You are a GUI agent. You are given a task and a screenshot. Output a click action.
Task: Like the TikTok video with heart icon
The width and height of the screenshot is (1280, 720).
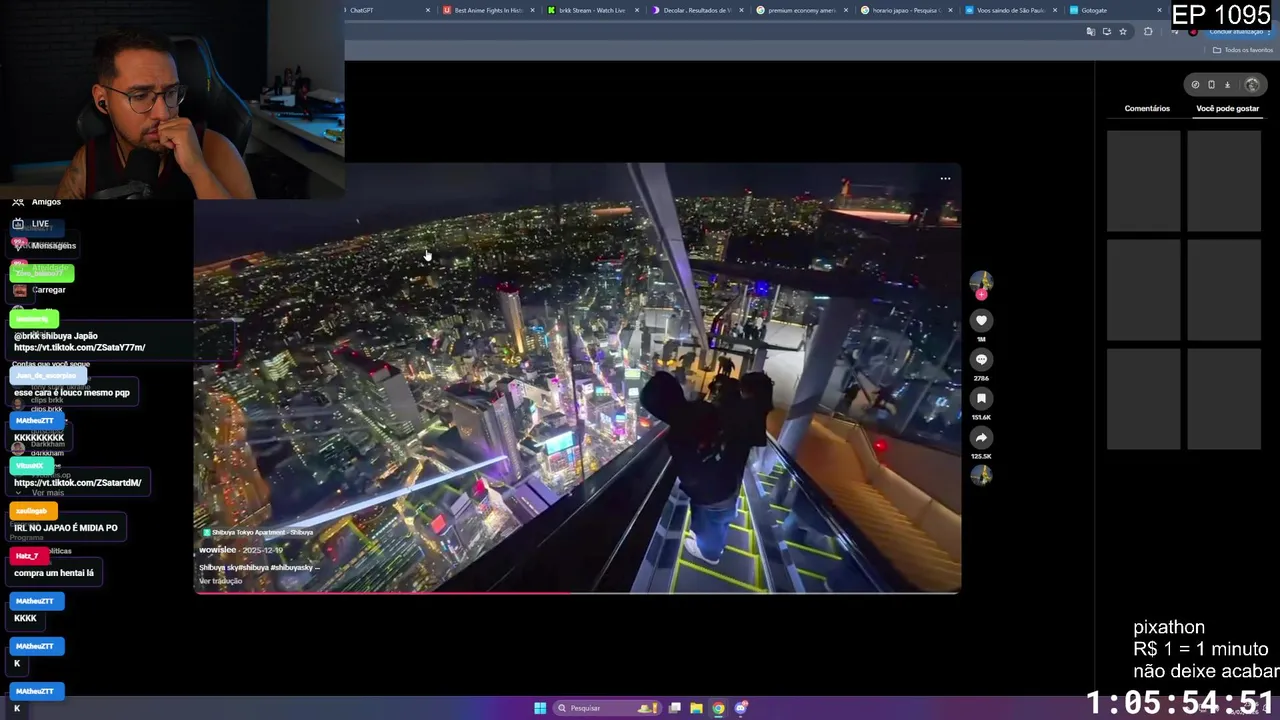coord(981,320)
